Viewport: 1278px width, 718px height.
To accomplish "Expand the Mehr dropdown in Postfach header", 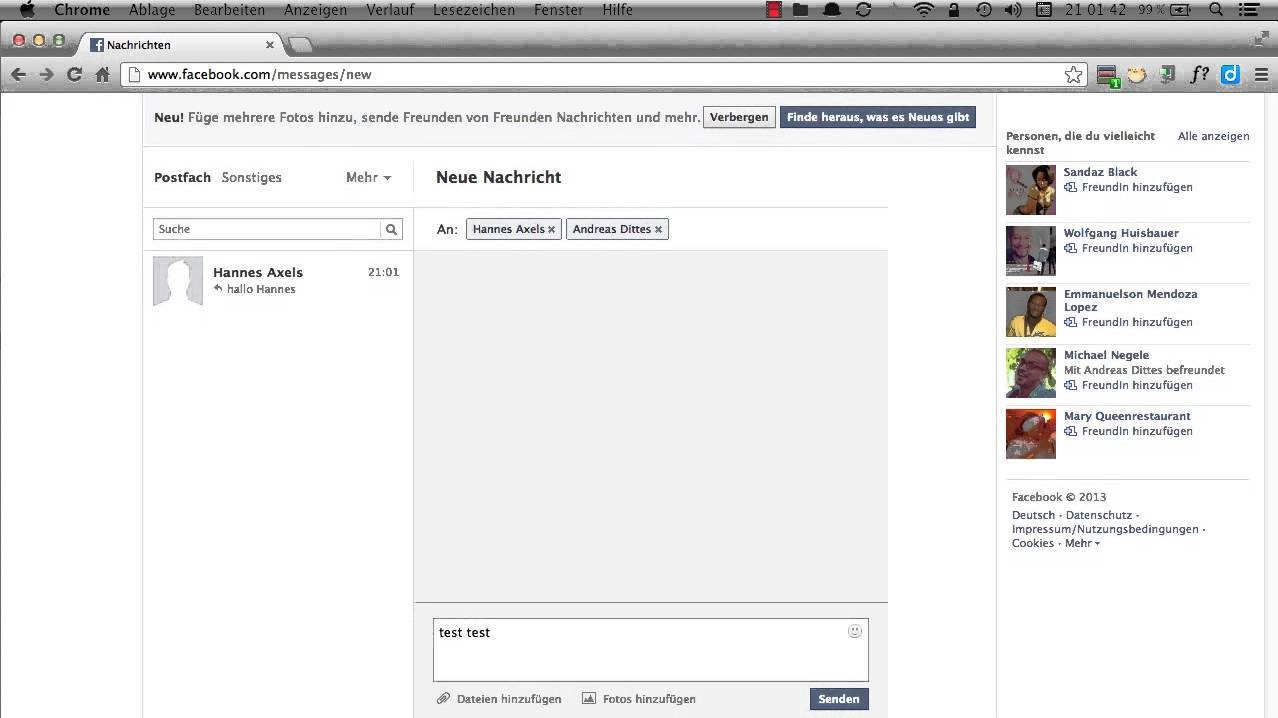I will point(368,177).
